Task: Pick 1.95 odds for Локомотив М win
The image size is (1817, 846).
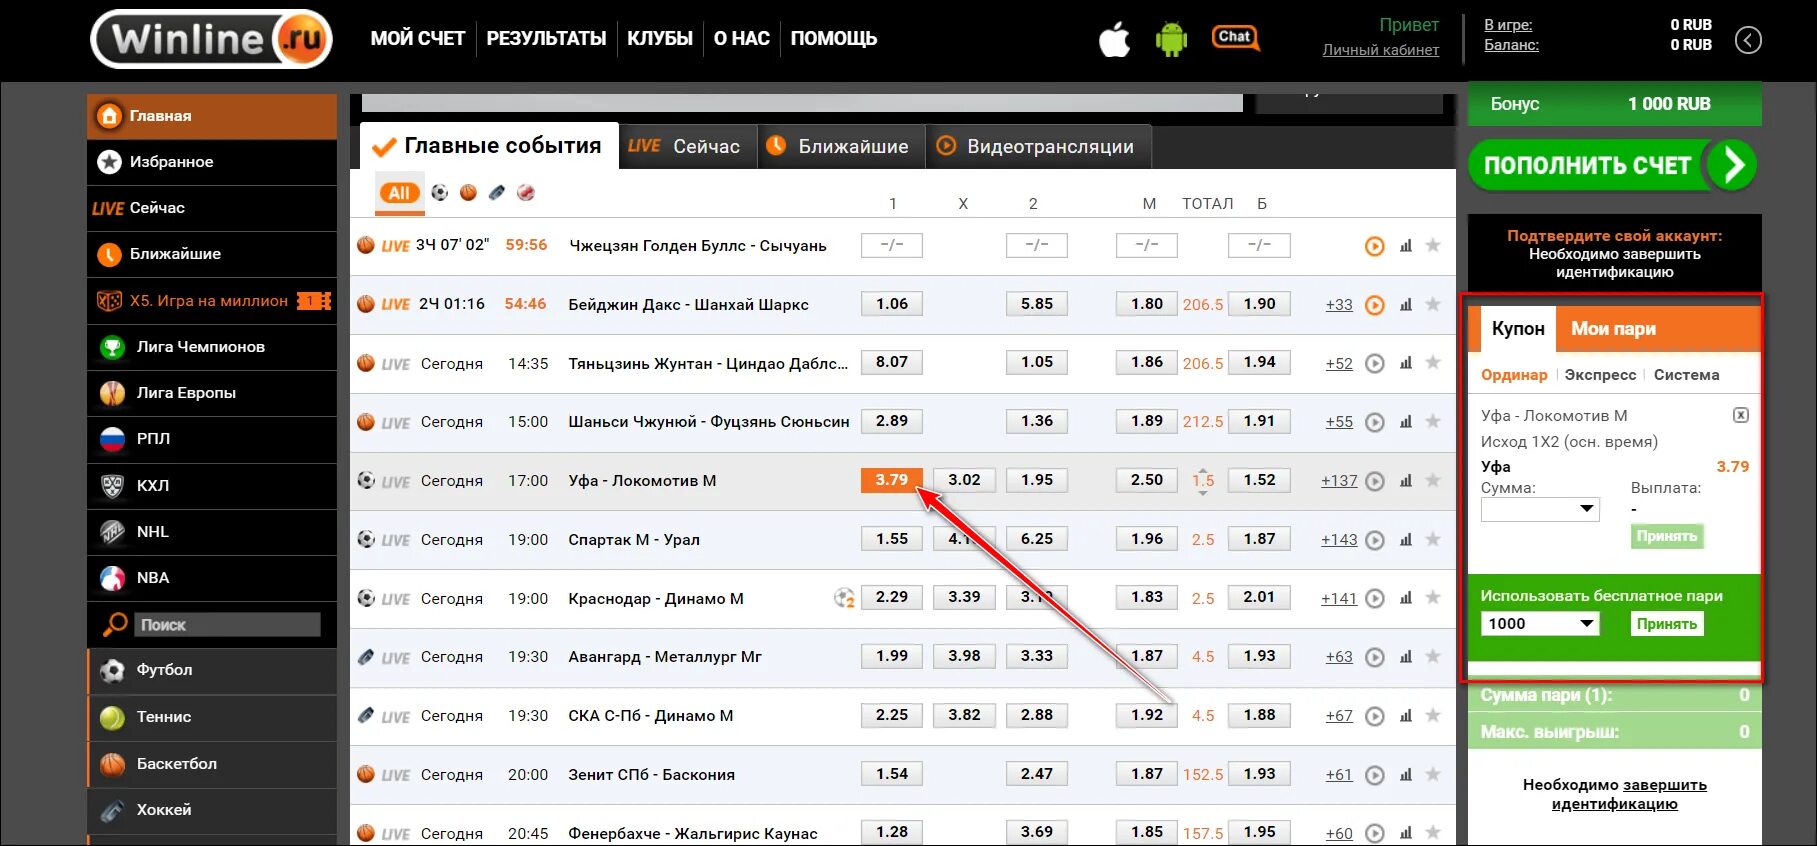Action: (x=1037, y=480)
